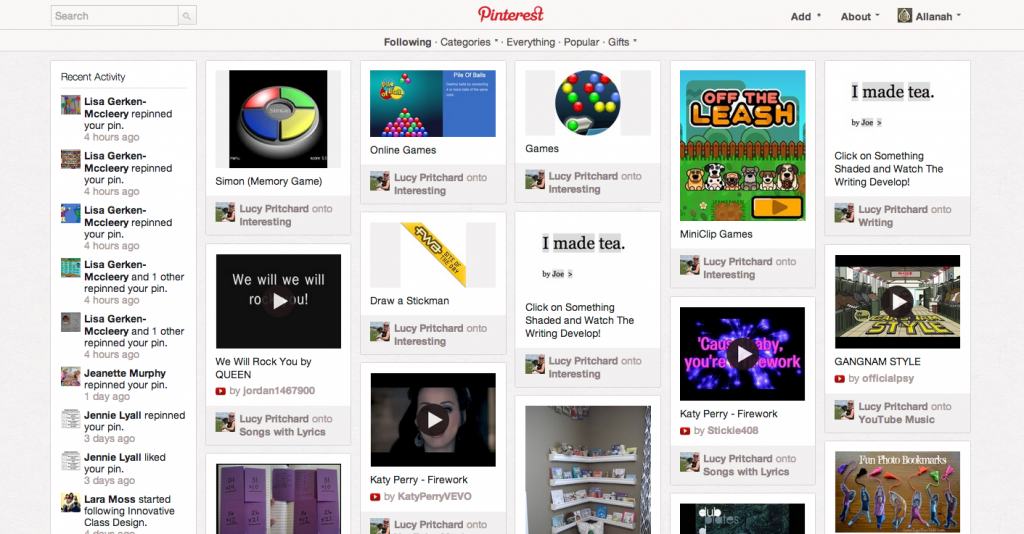Open the Off The Leash pin image
Image resolution: width=1024 pixels, height=534 pixels.
(743, 146)
